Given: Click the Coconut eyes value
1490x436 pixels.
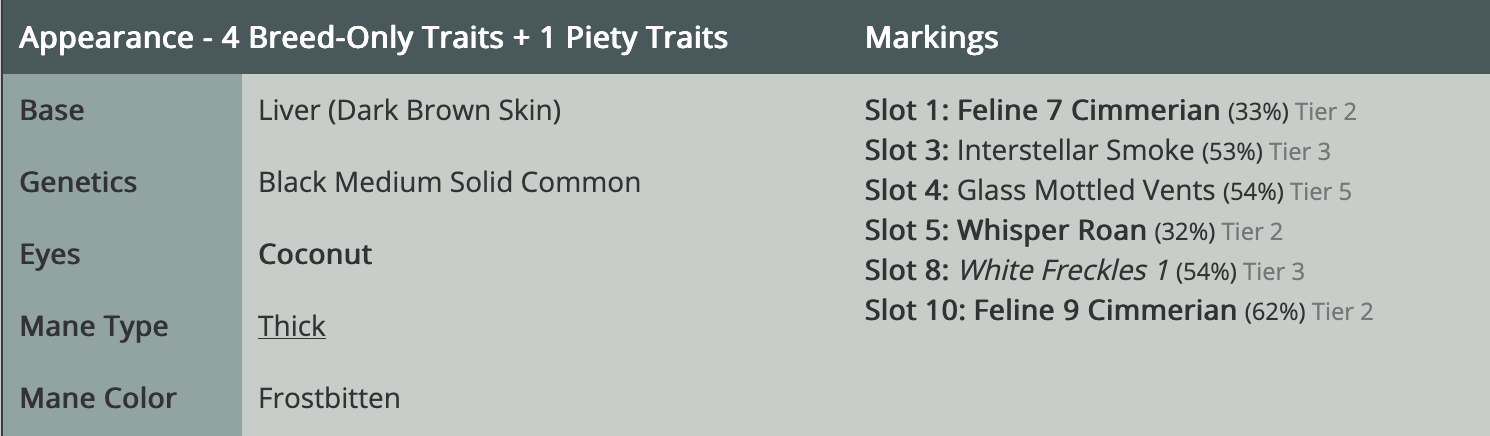Looking at the screenshot, I should pyautogui.click(x=315, y=254).
